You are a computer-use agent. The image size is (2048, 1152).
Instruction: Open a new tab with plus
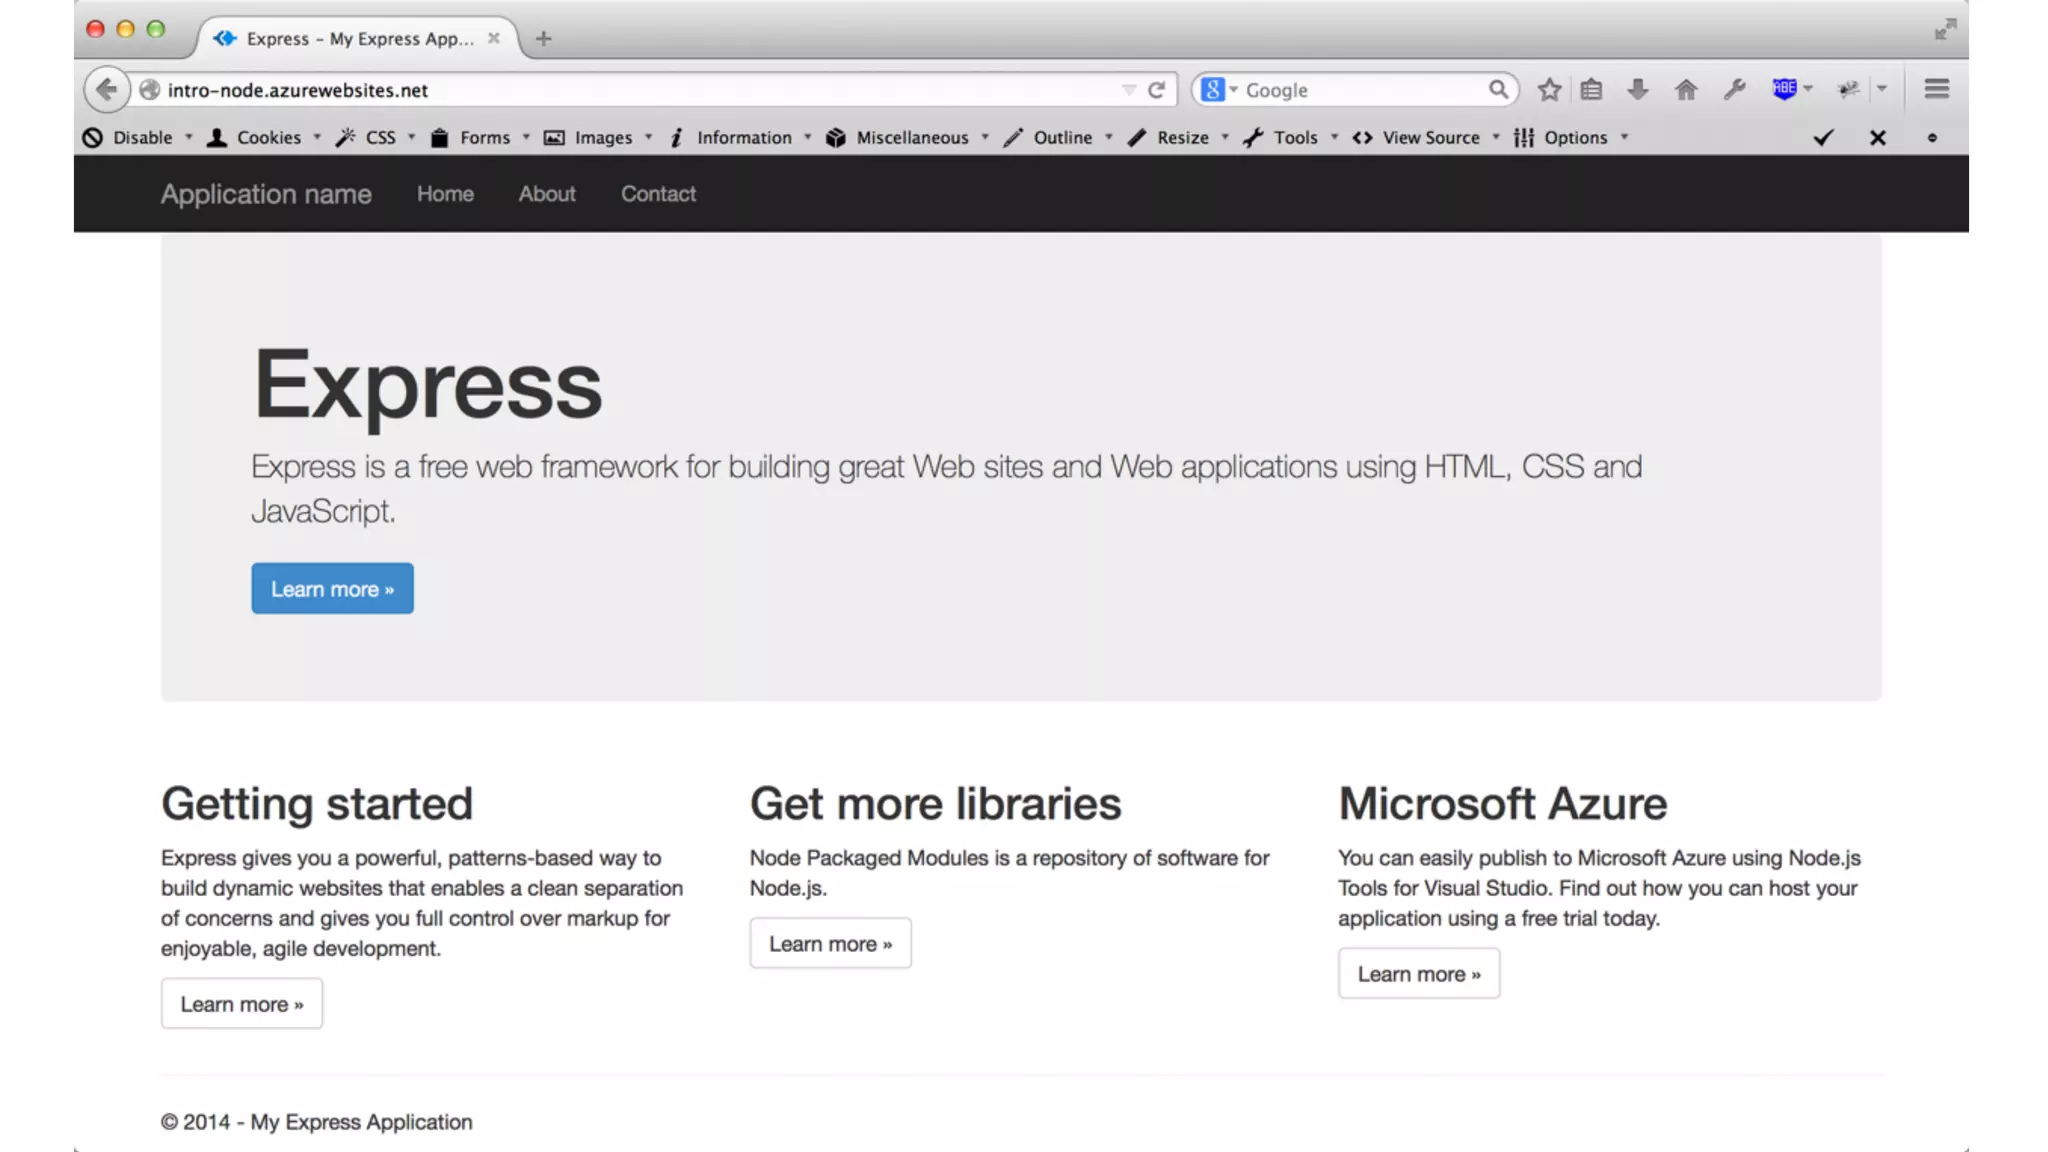coord(543,38)
